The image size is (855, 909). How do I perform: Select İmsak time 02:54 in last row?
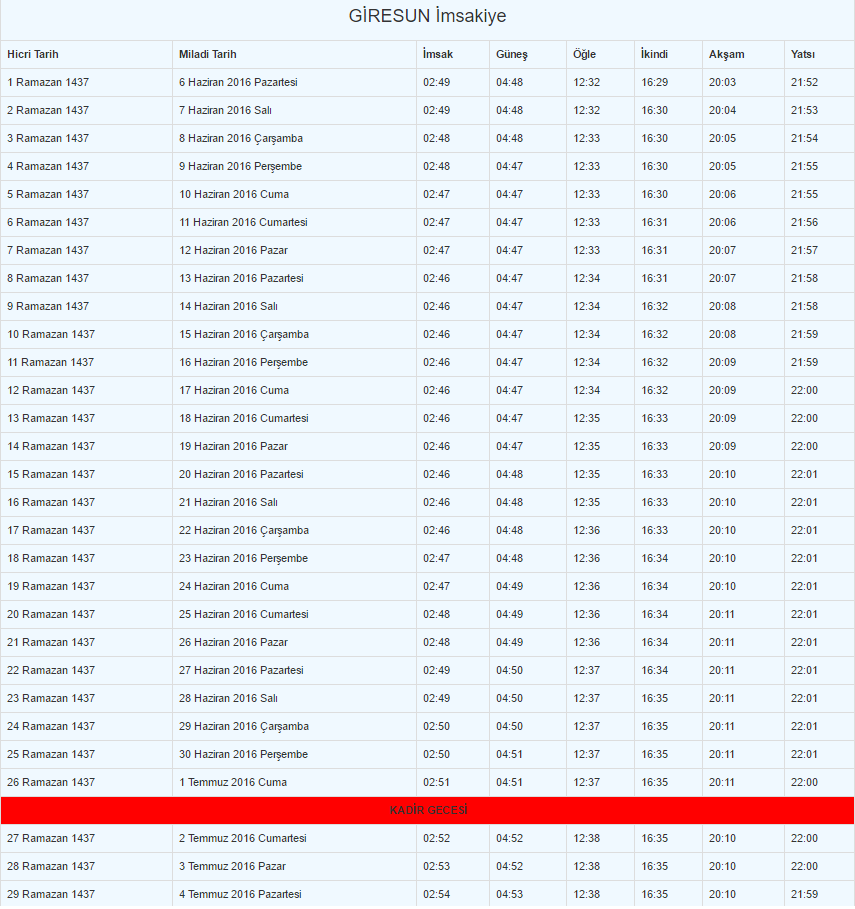[436, 895]
